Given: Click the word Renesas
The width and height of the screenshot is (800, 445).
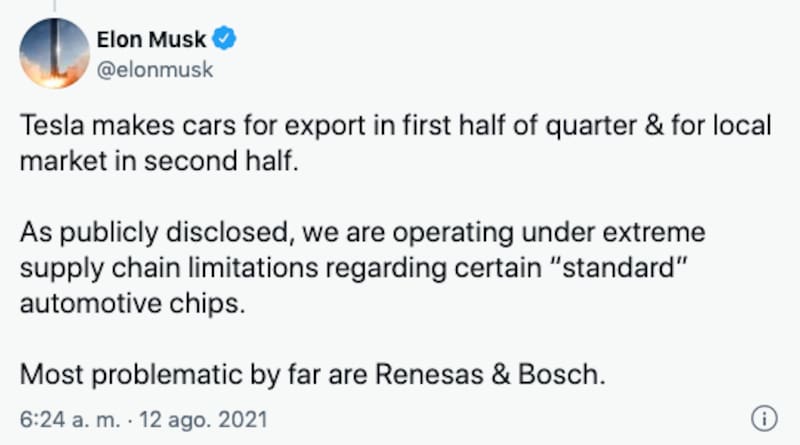Looking at the screenshot, I should click(x=429, y=374).
